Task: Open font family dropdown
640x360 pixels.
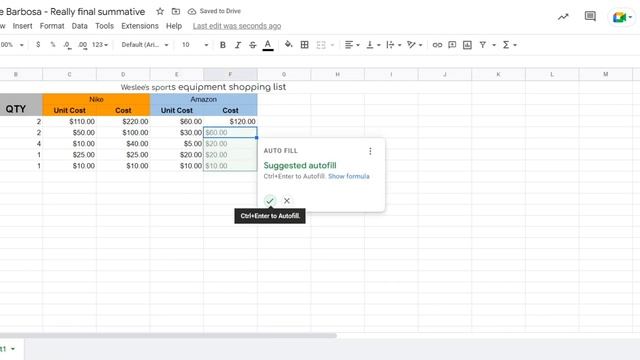Action: click(x=144, y=45)
